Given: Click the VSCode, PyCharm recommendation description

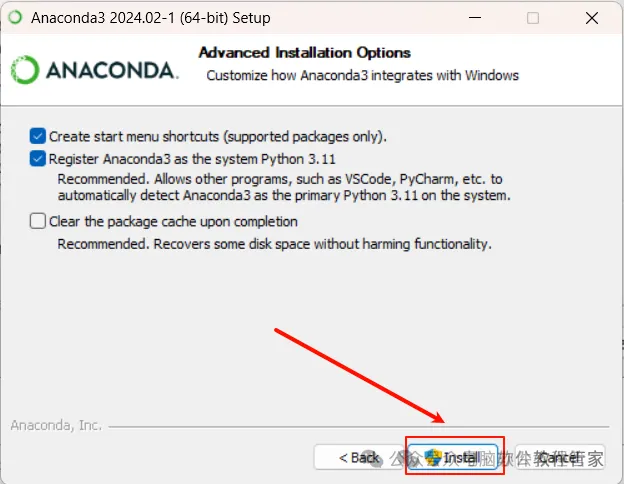Looking at the screenshot, I should pos(284,187).
